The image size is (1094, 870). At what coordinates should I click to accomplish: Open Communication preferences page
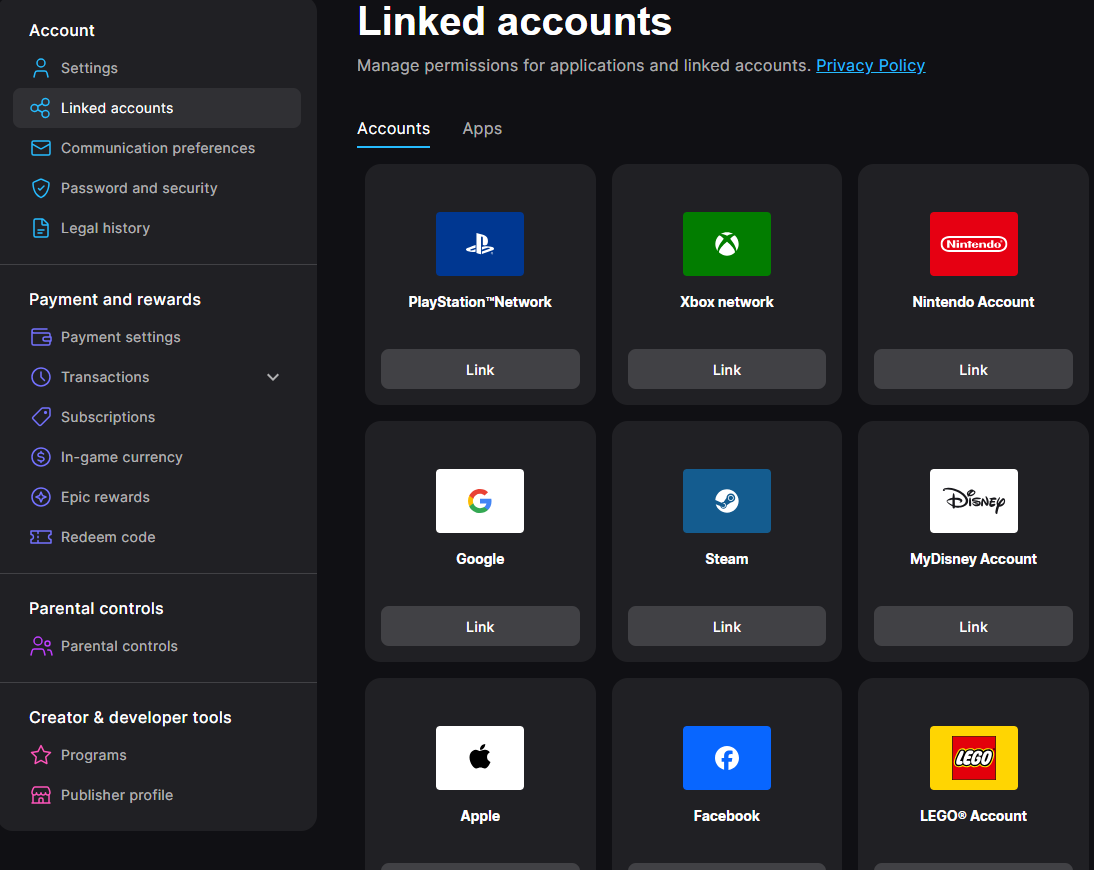(157, 148)
